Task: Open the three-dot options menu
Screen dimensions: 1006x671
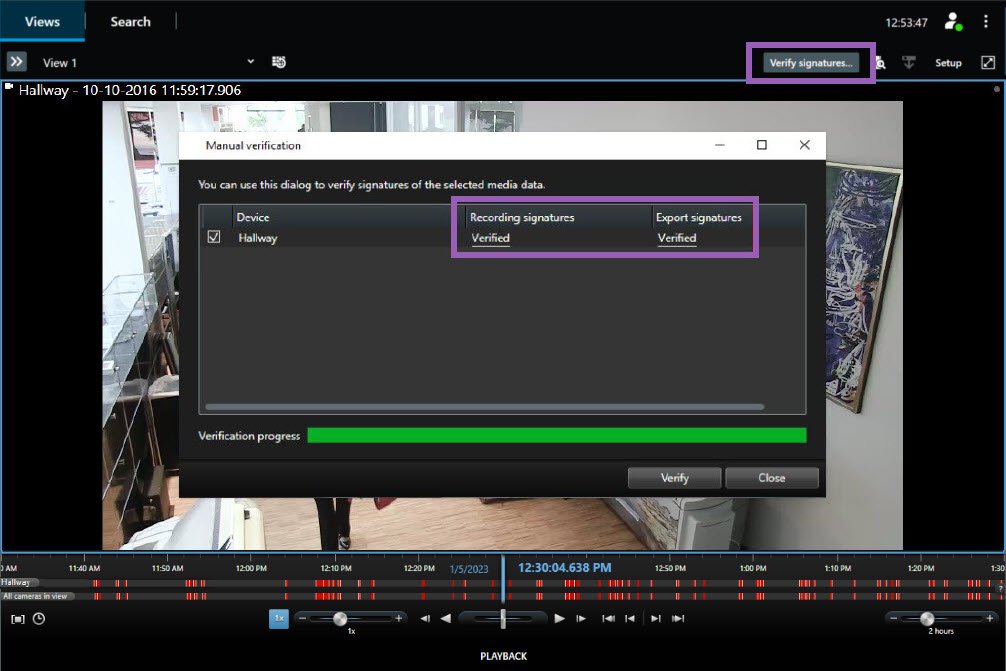Action: point(986,21)
